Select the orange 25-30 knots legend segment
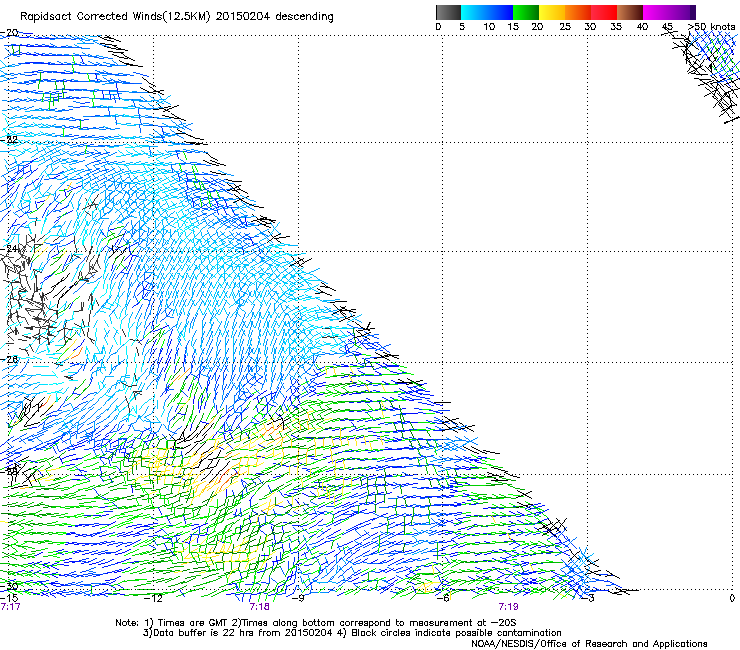Image resolution: width=740 pixels, height=650 pixels. [578, 12]
